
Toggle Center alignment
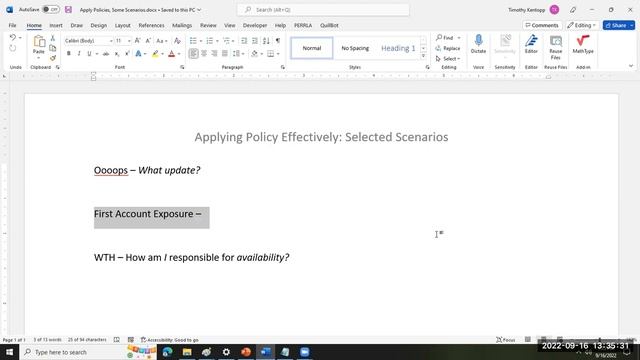204,54
